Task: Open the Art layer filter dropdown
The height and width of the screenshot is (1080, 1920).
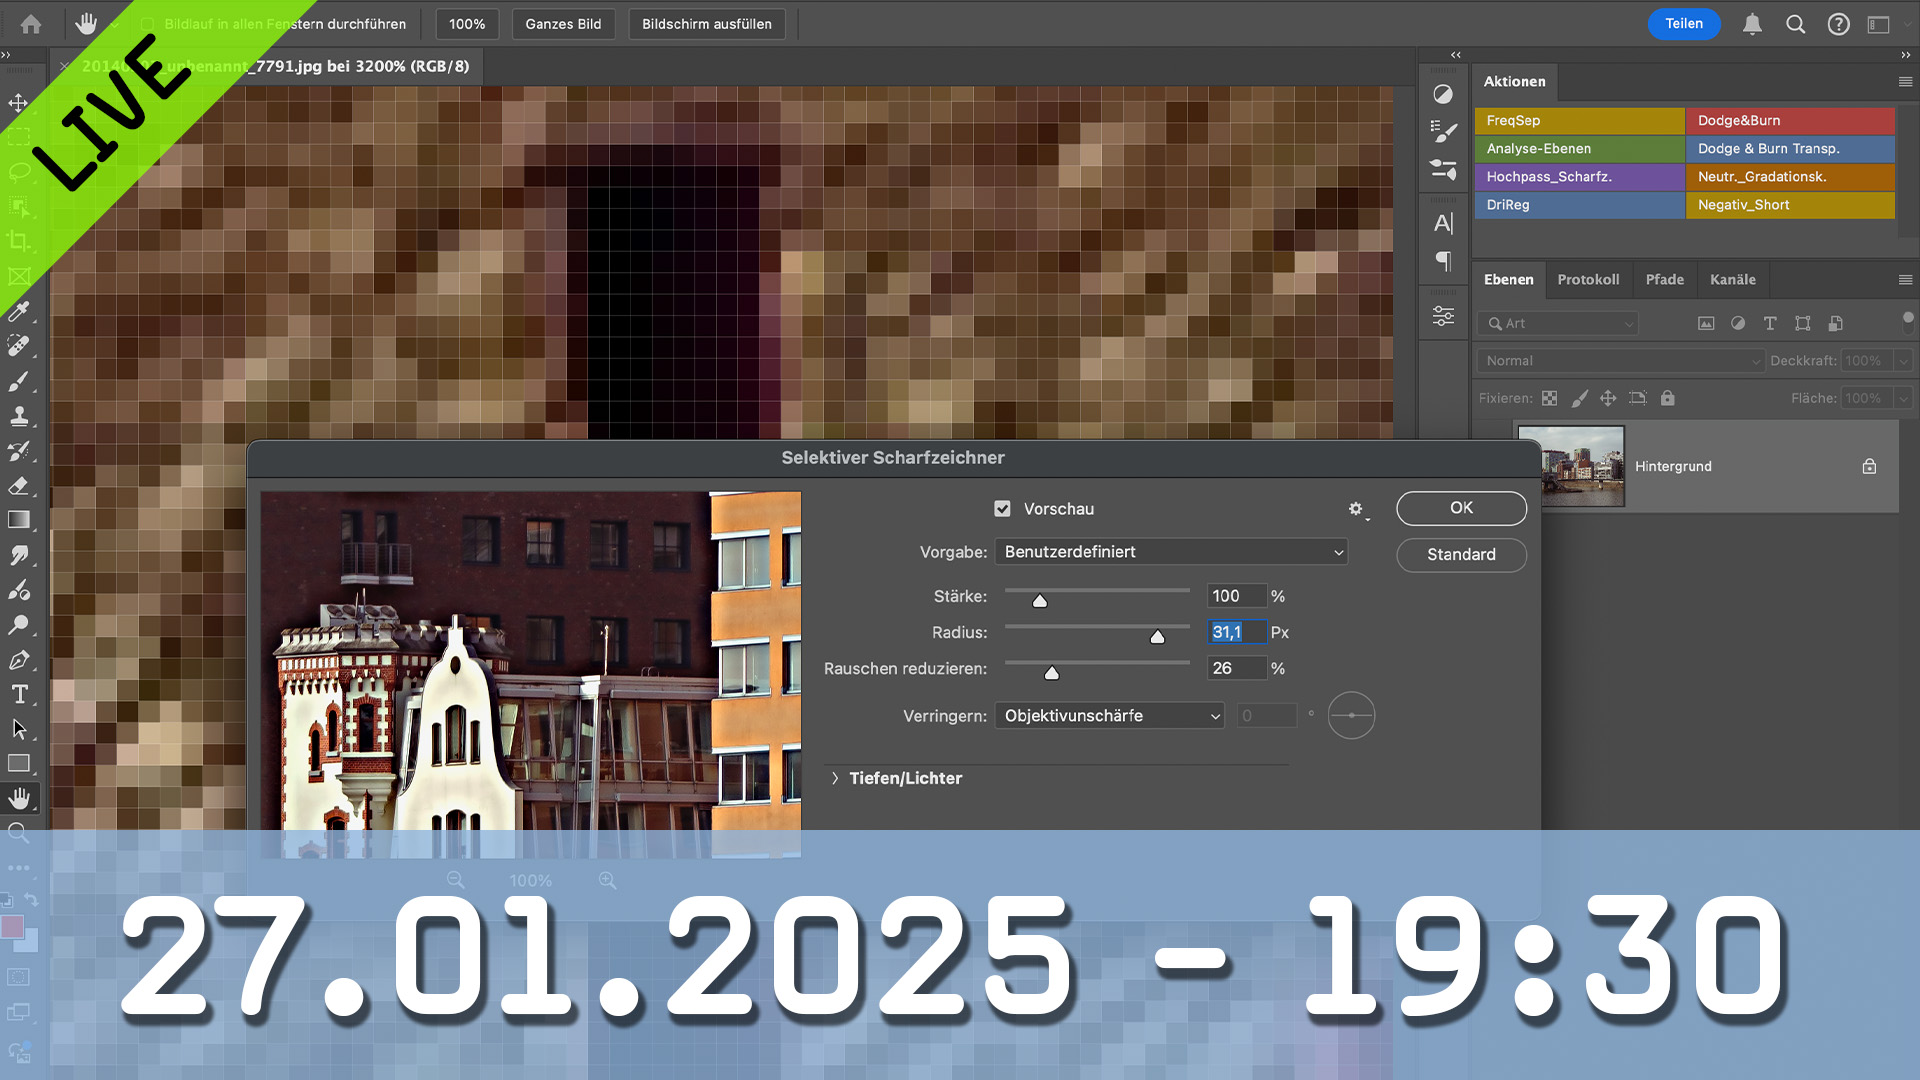Action: (1557, 323)
